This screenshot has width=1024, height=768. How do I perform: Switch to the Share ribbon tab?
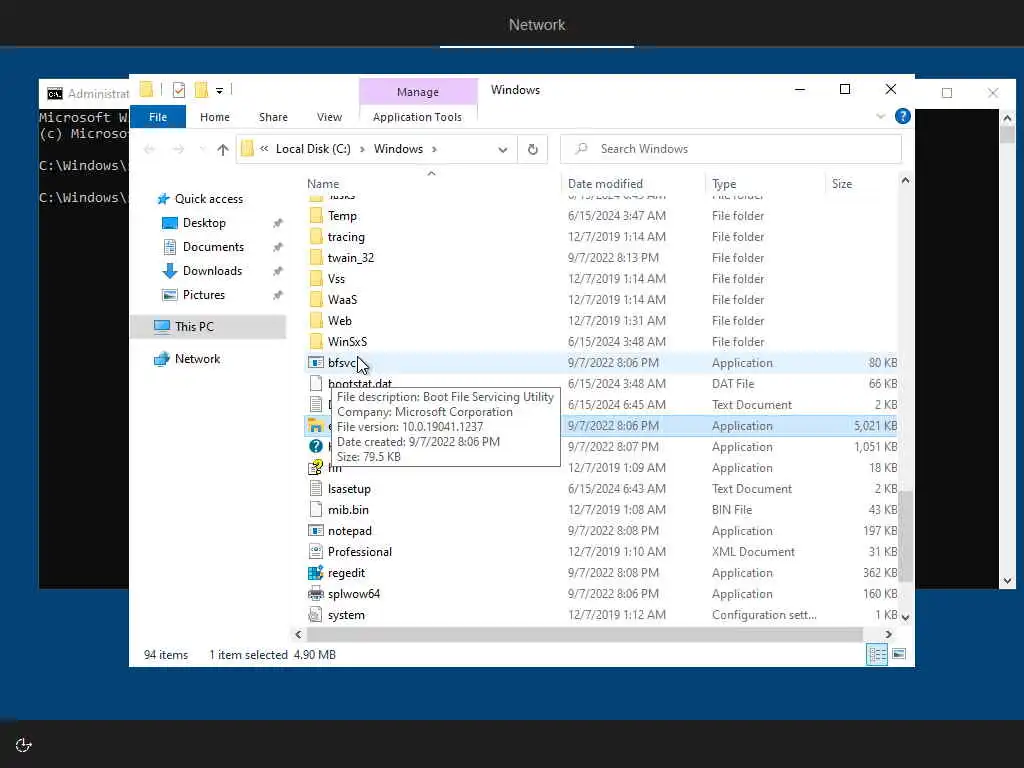pos(273,117)
